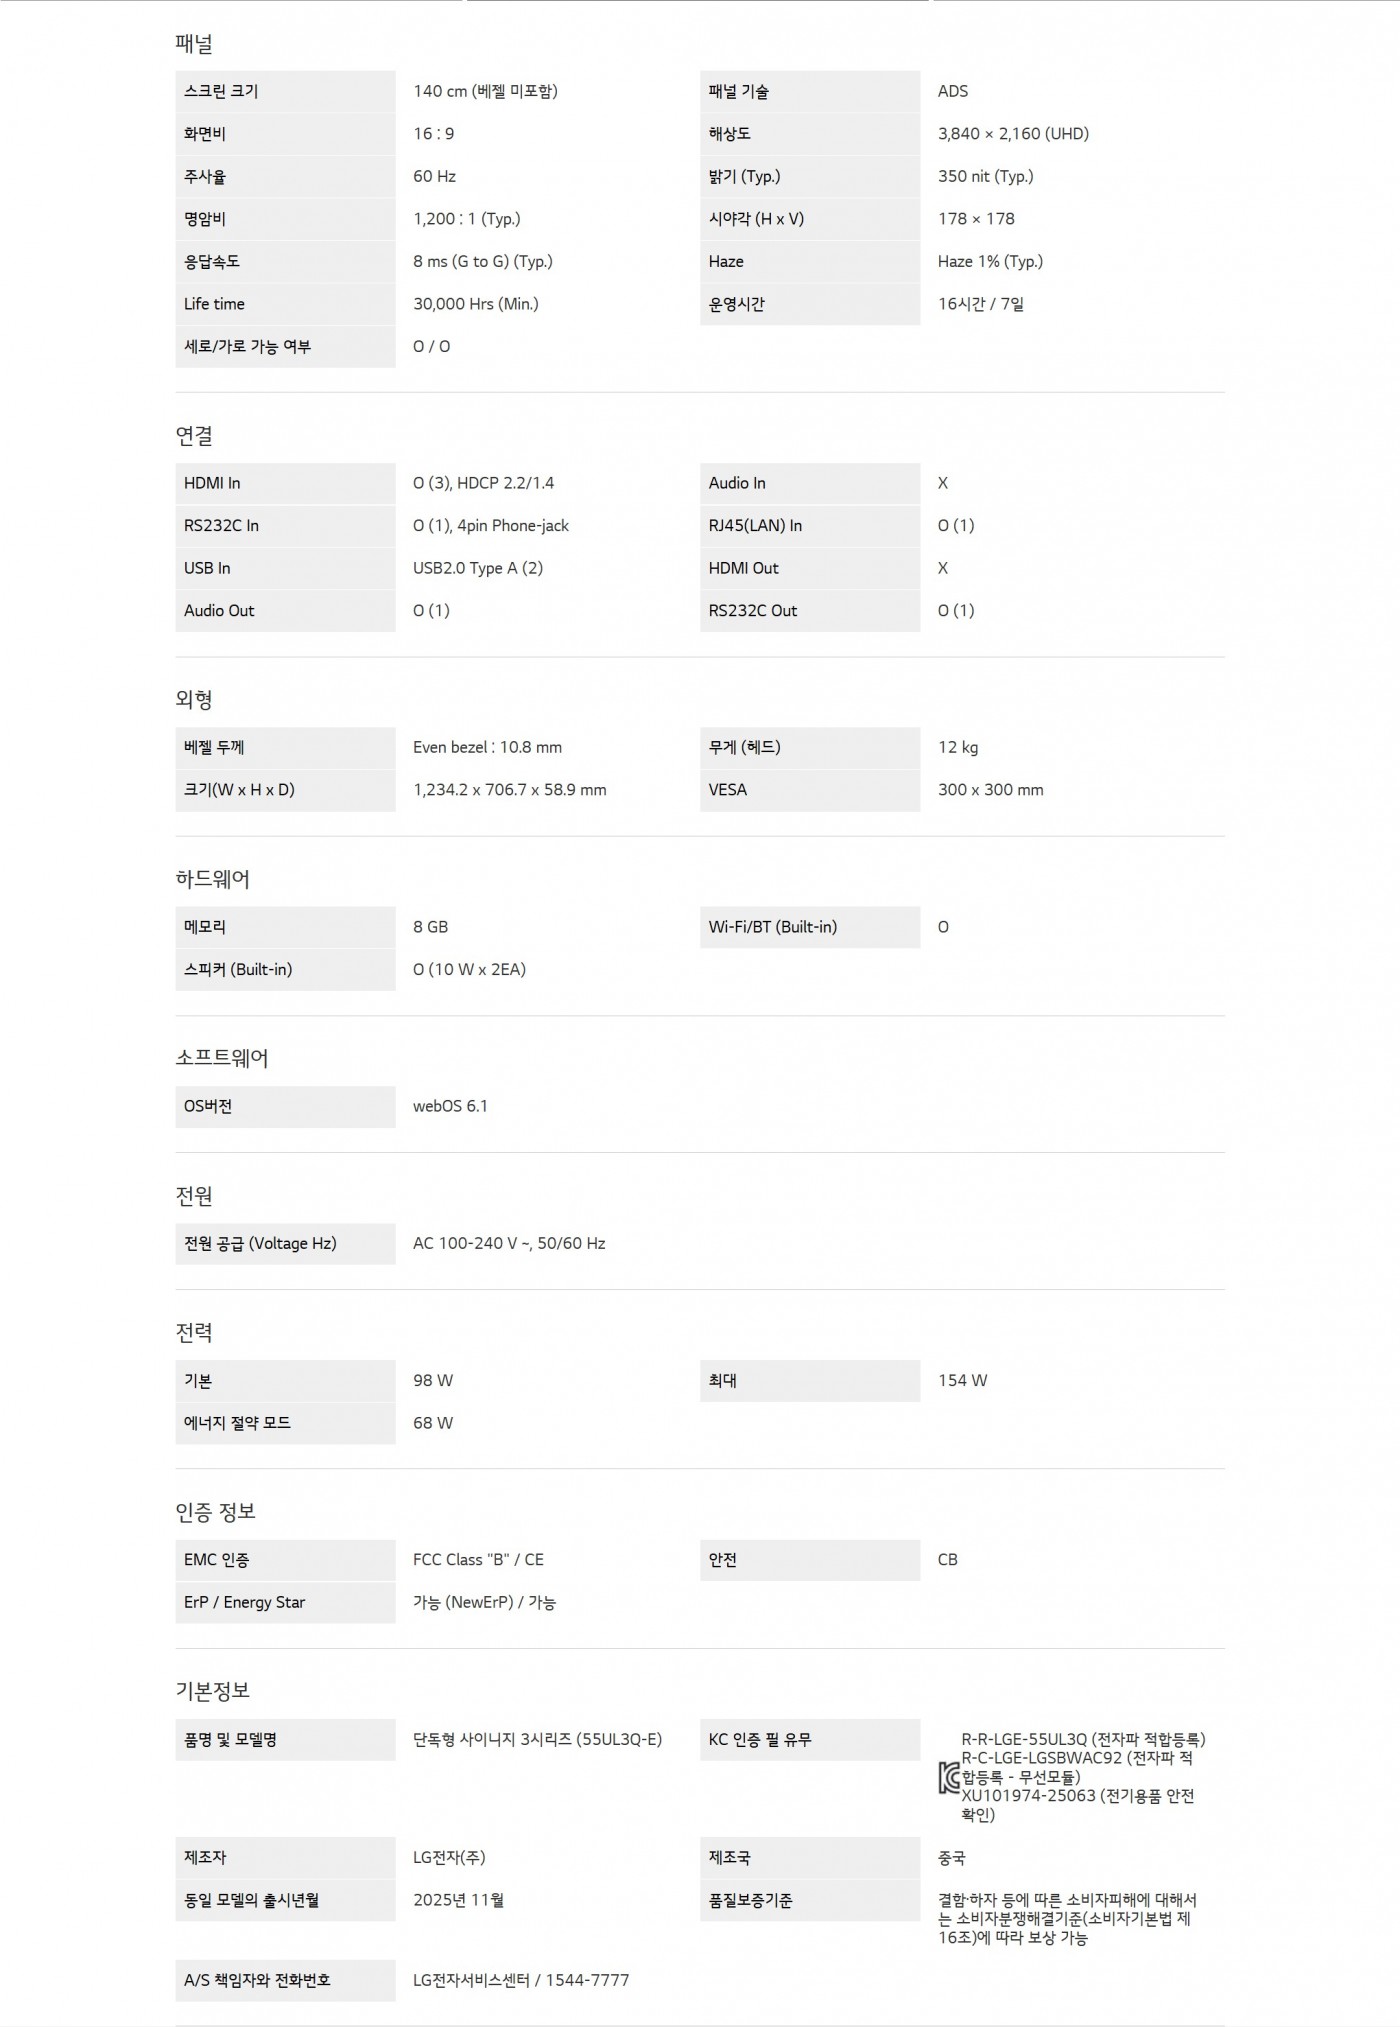Select the webOS 6.1 value text
Screen dimensions: 1400x2027
tap(450, 1106)
